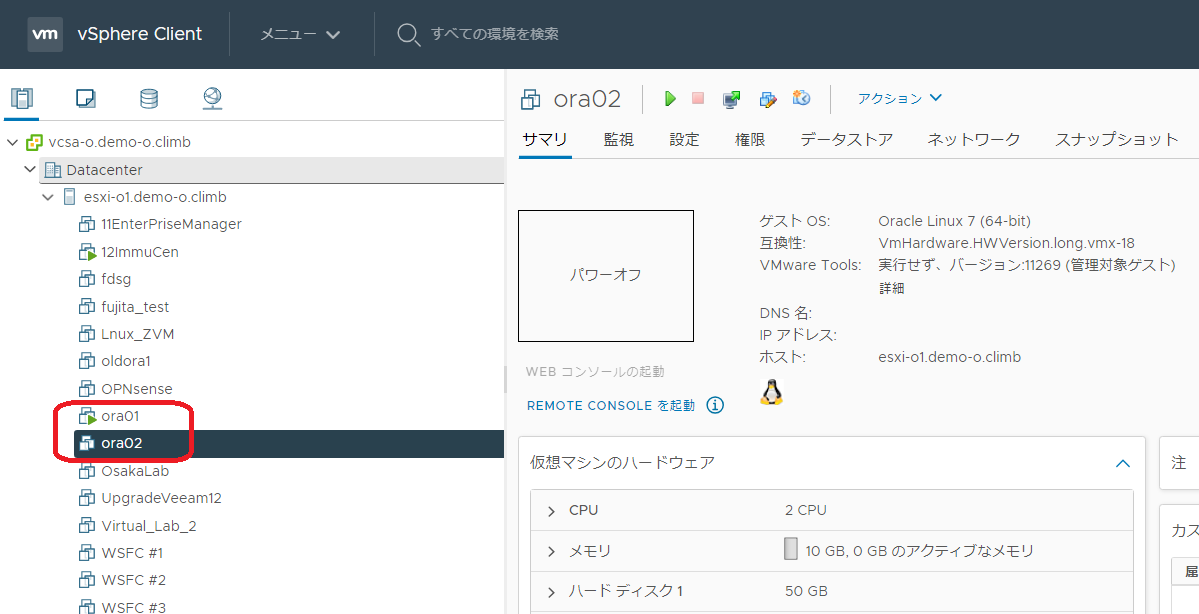Switch to VMs and Templates view icon
1199x614 pixels.
86,98
